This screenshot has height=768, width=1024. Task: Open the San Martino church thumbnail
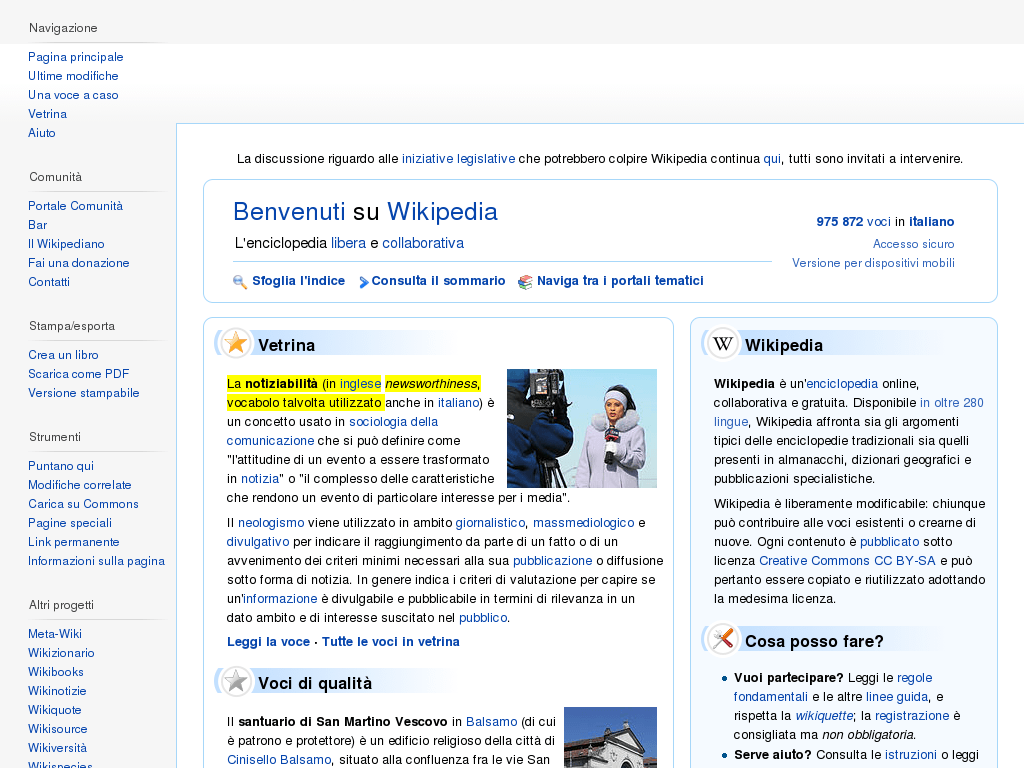click(x=610, y=737)
